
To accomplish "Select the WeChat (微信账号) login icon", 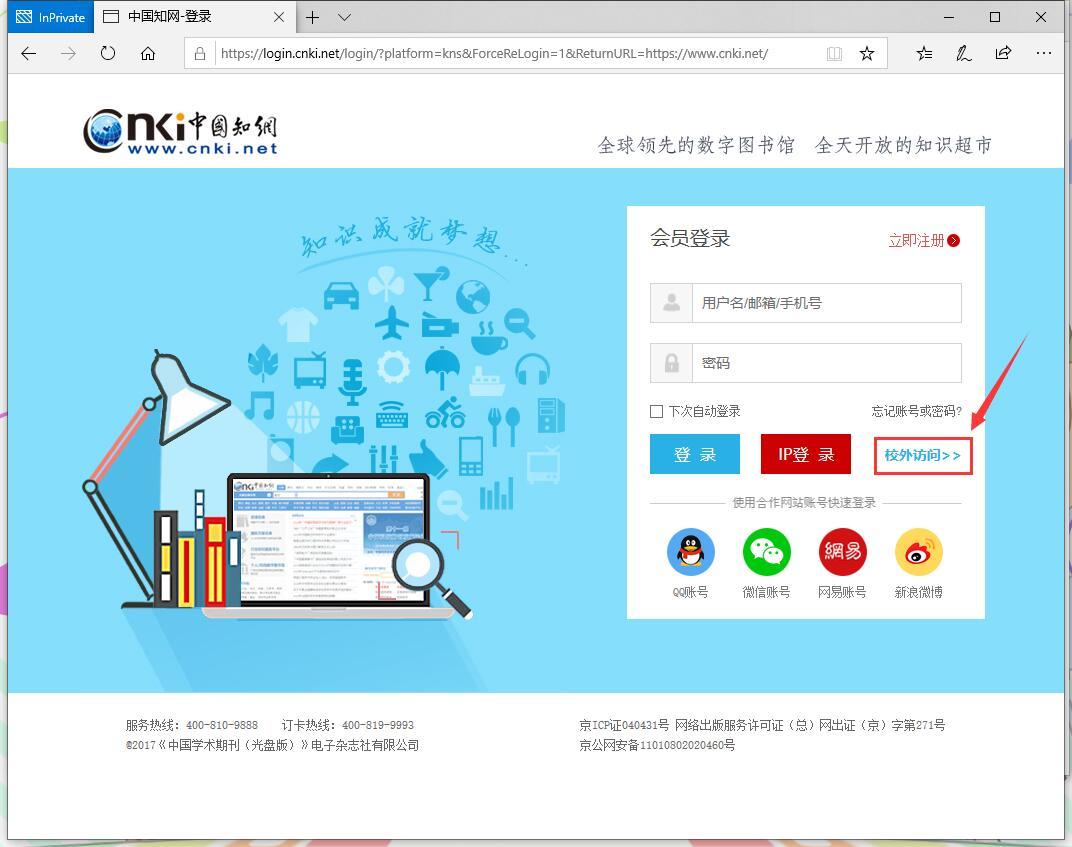I will click(x=766, y=551).
